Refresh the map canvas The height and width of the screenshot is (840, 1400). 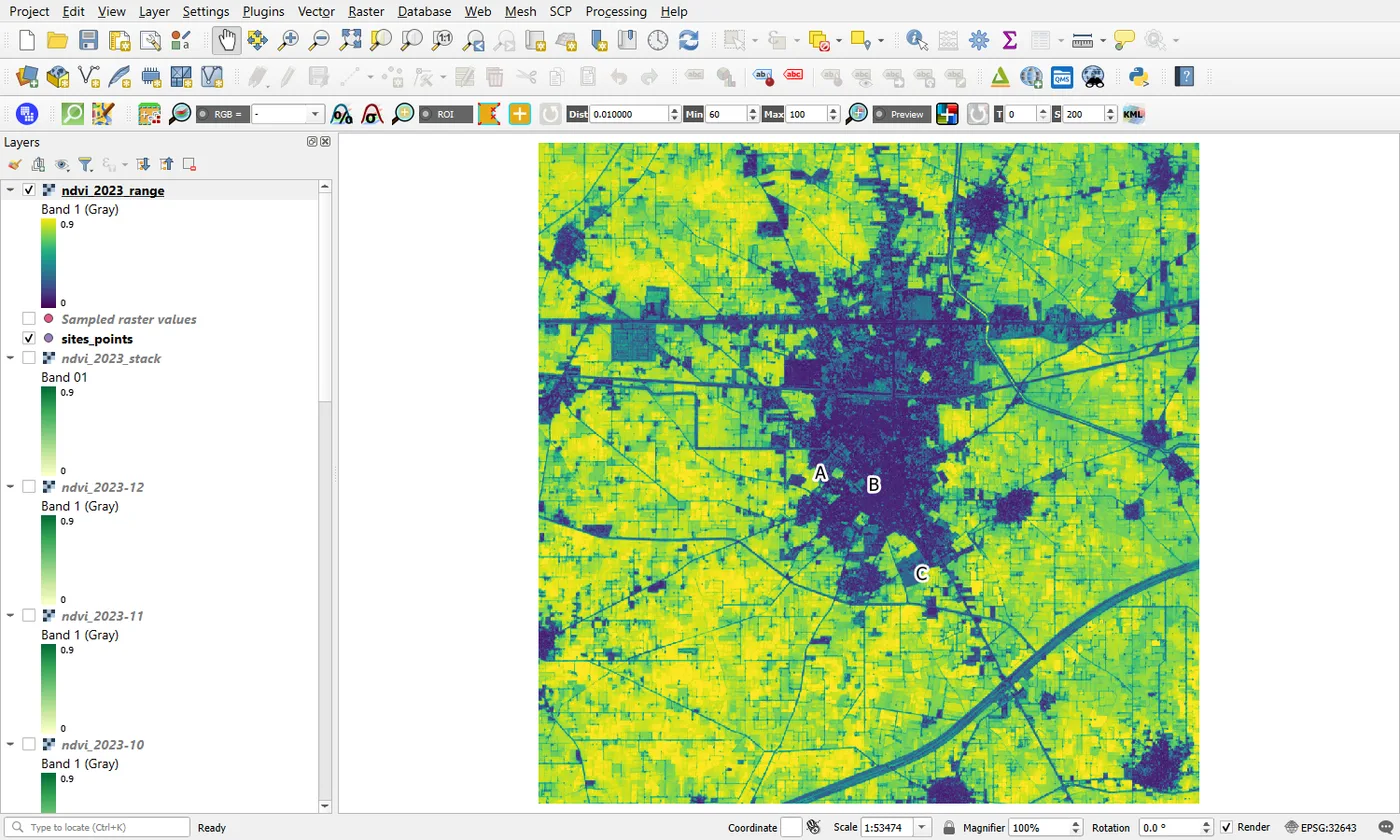[689, 41]
